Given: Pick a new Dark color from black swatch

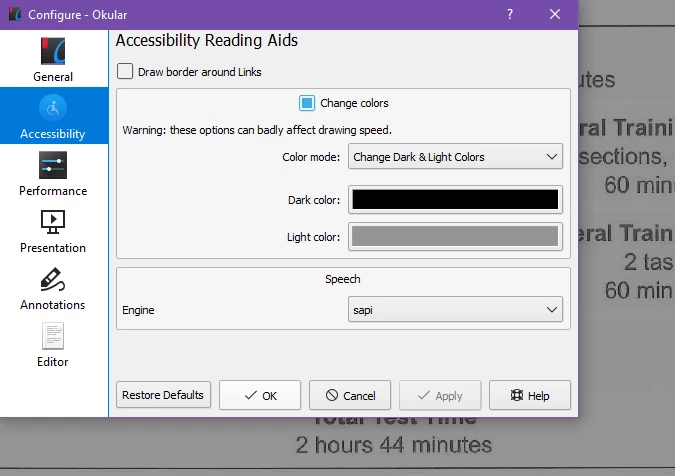Looking at the screenshot, I should 455,199.
